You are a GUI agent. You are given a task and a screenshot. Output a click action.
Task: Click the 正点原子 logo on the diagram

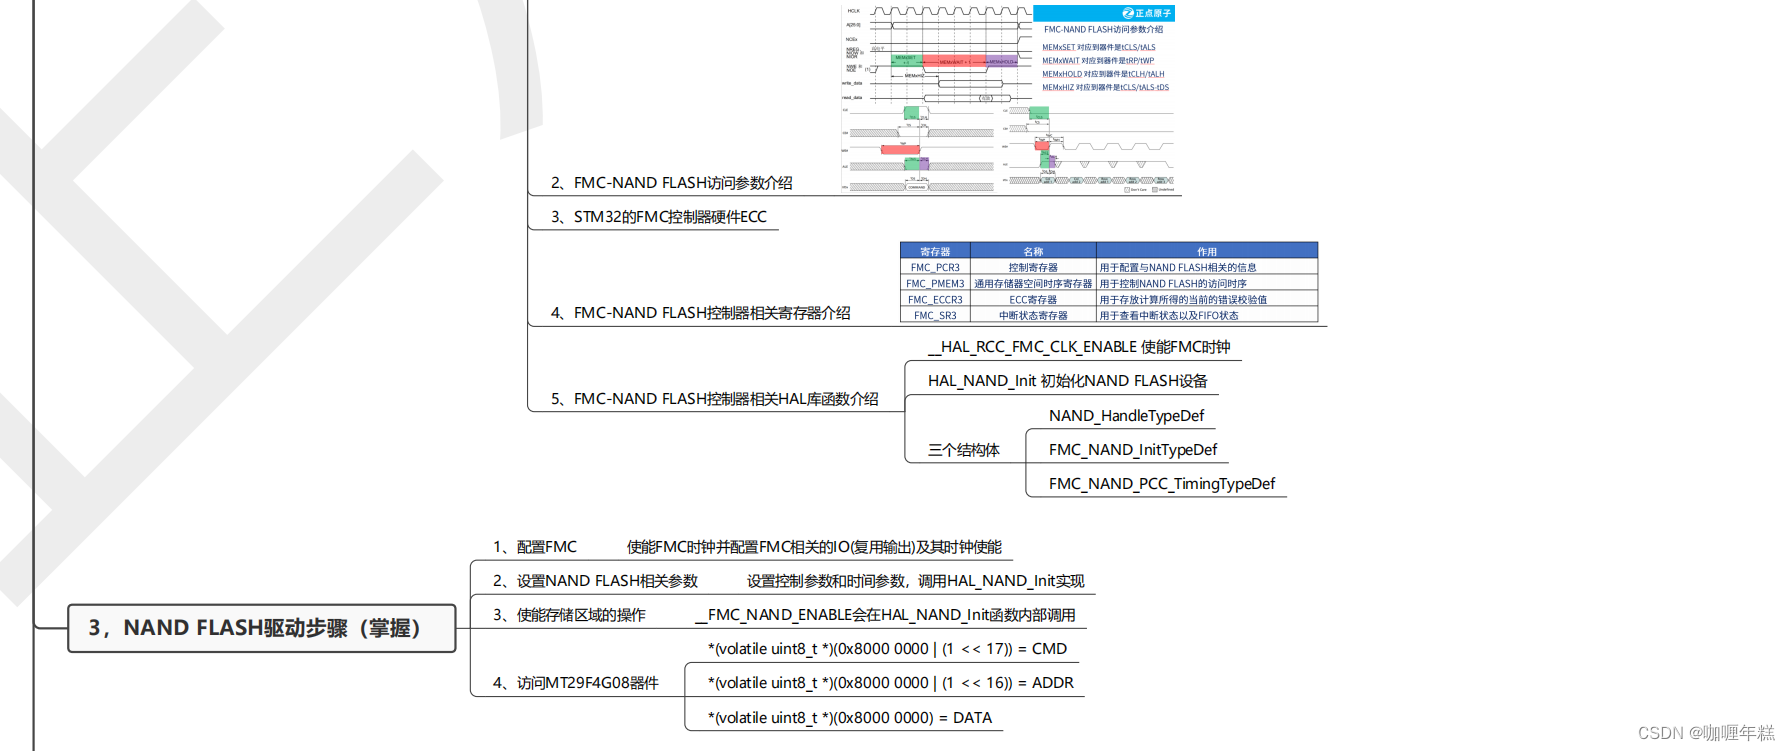pos(1146,13)
